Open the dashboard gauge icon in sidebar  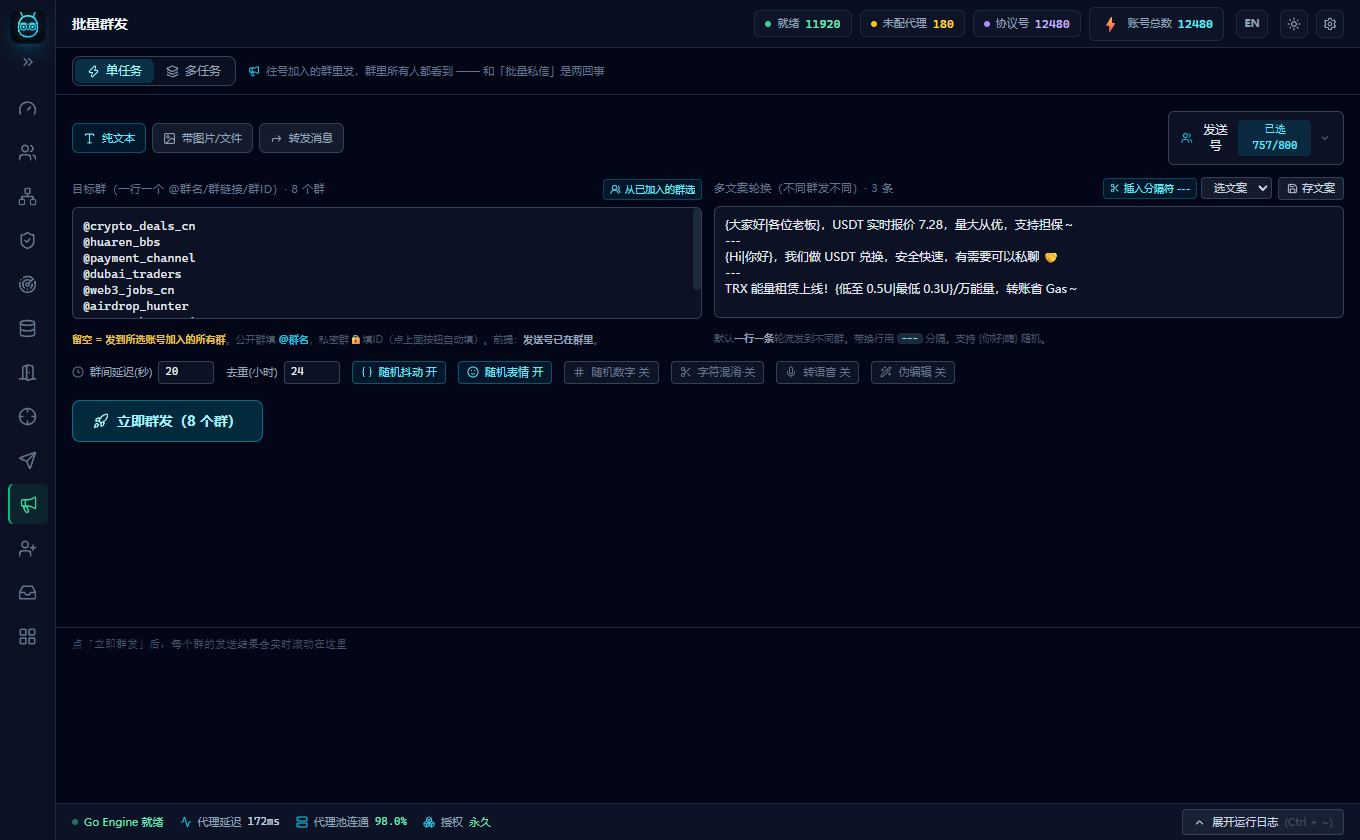(28, 108)
